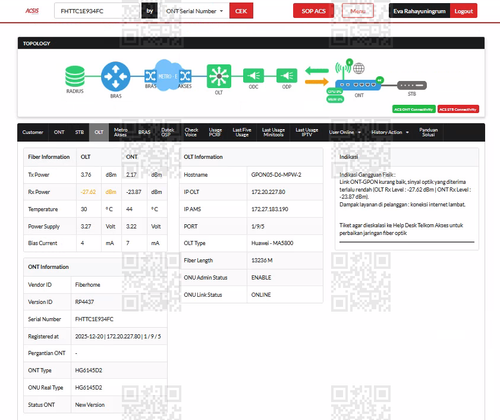Click the Indikasi panel header
The width and height of the screenshot is (500, 420).
[407, 157]
